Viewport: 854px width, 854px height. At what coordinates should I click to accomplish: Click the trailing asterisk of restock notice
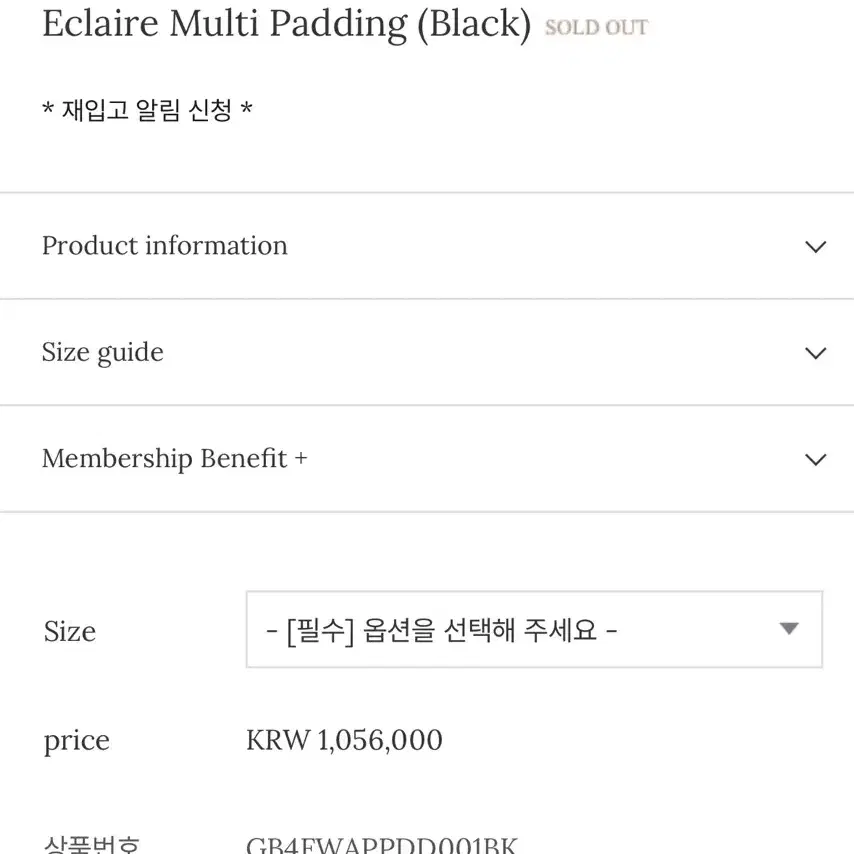(246, 108)
